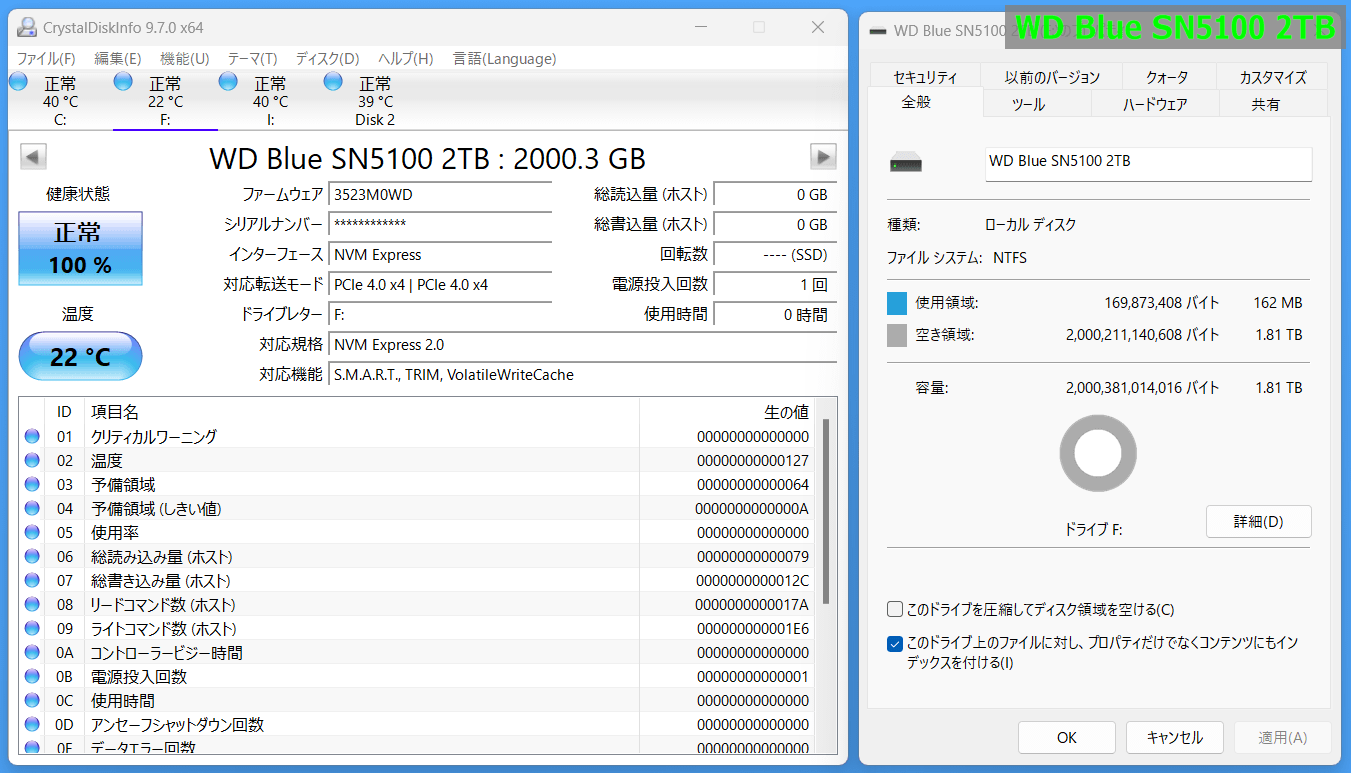Switch to カスタマイズ tab

click(x=1273, y=77)
